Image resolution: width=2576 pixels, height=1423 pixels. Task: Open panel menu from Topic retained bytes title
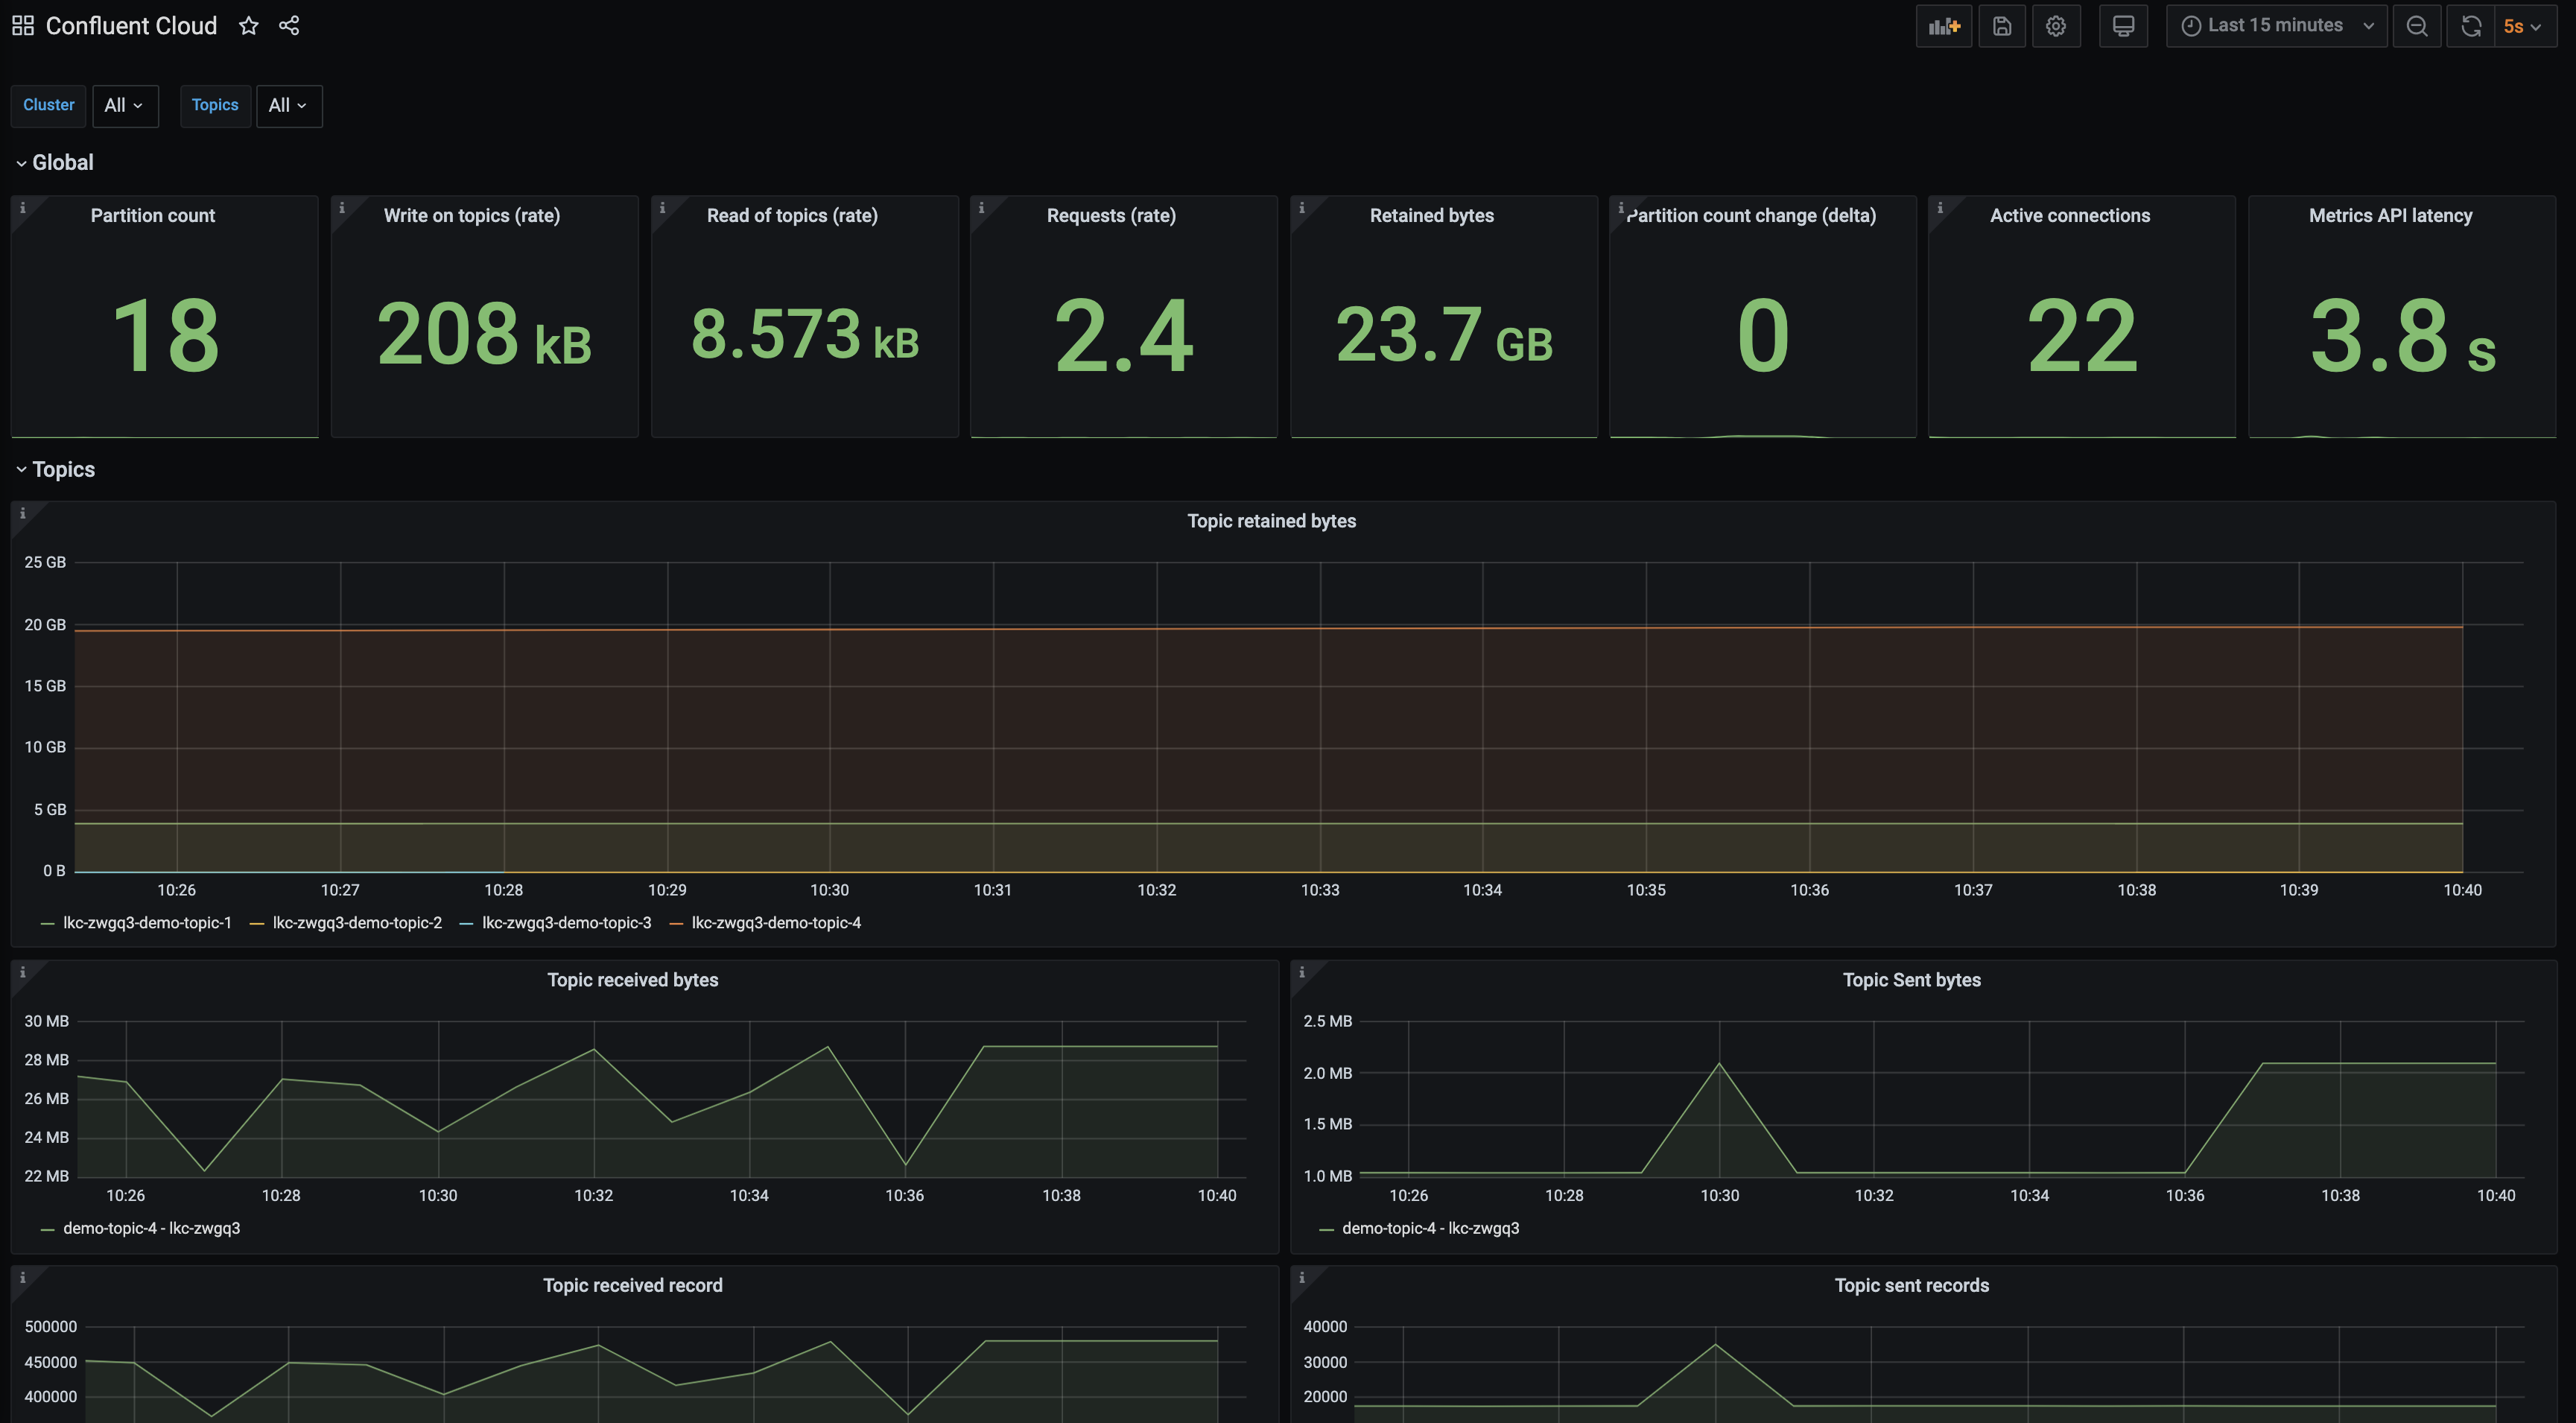point(1272,520)
